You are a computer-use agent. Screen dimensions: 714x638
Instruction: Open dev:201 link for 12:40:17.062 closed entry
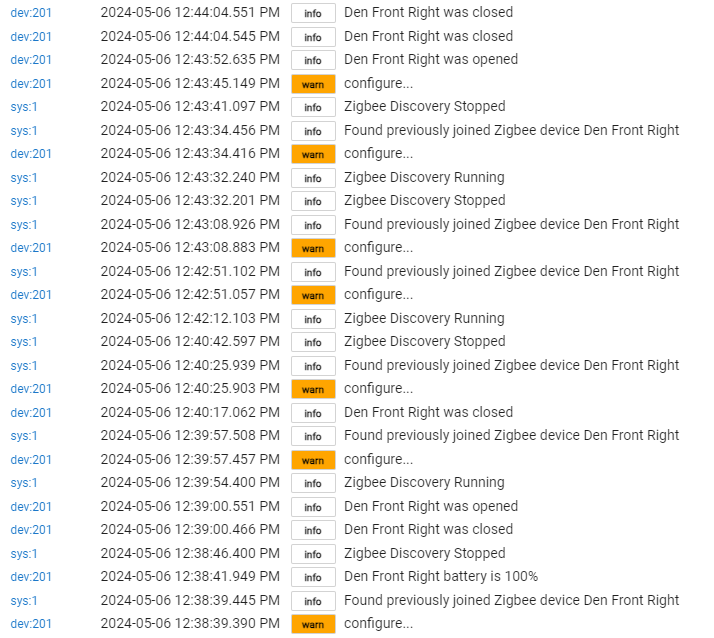[31, 413]
